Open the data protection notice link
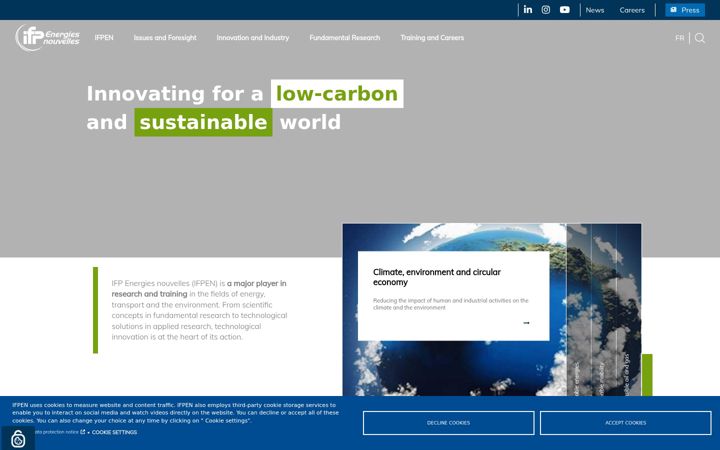This screenshot has width=720, height=450. [59, 432]
